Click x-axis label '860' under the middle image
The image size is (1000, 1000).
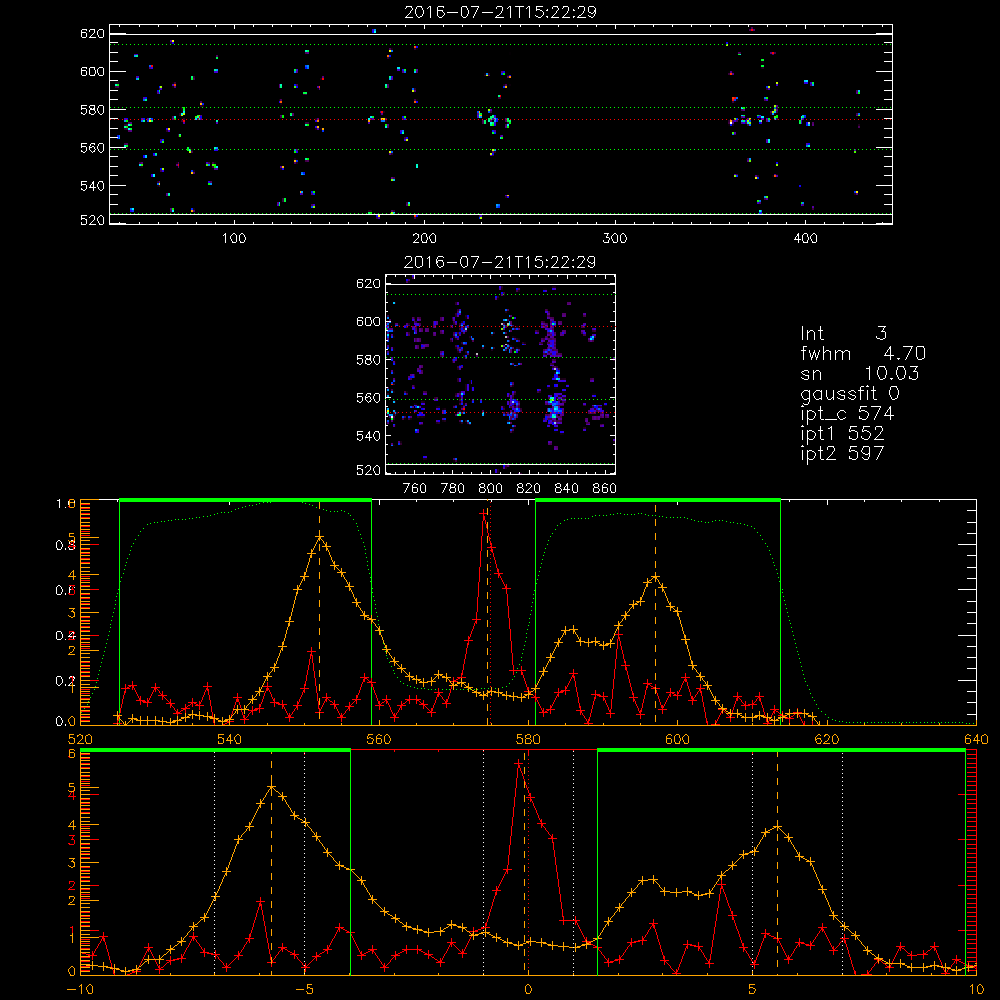click(x=605, y=489)
